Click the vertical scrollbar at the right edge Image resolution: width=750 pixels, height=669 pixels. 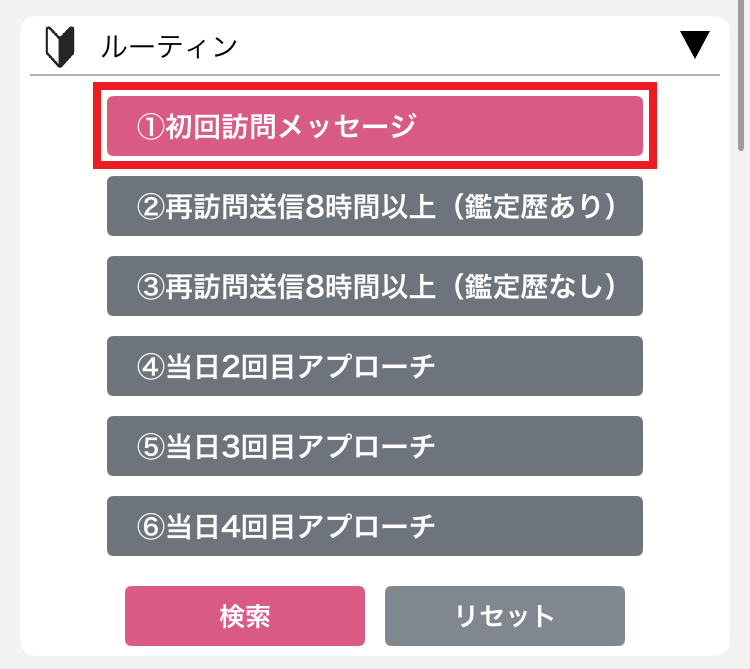point(741,76)
